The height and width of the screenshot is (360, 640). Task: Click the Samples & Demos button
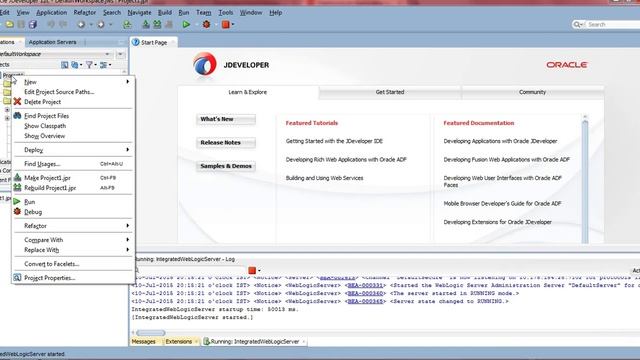pos(226,166)
